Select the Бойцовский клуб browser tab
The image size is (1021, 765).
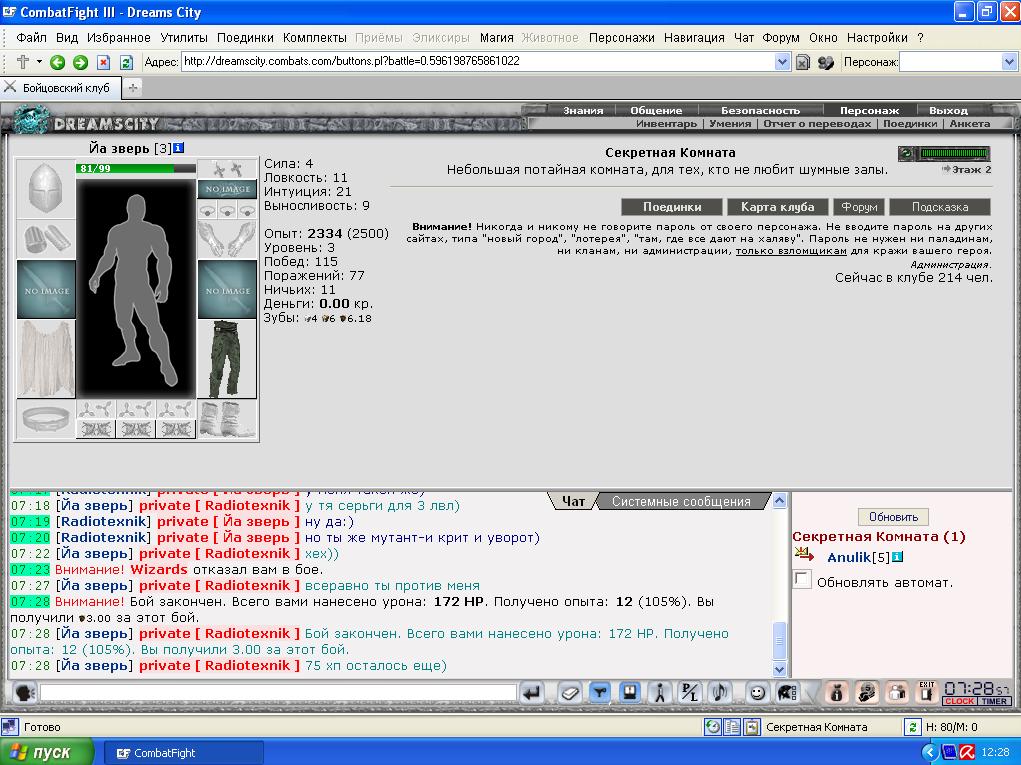pyautogui.click(x=61, y=88)
